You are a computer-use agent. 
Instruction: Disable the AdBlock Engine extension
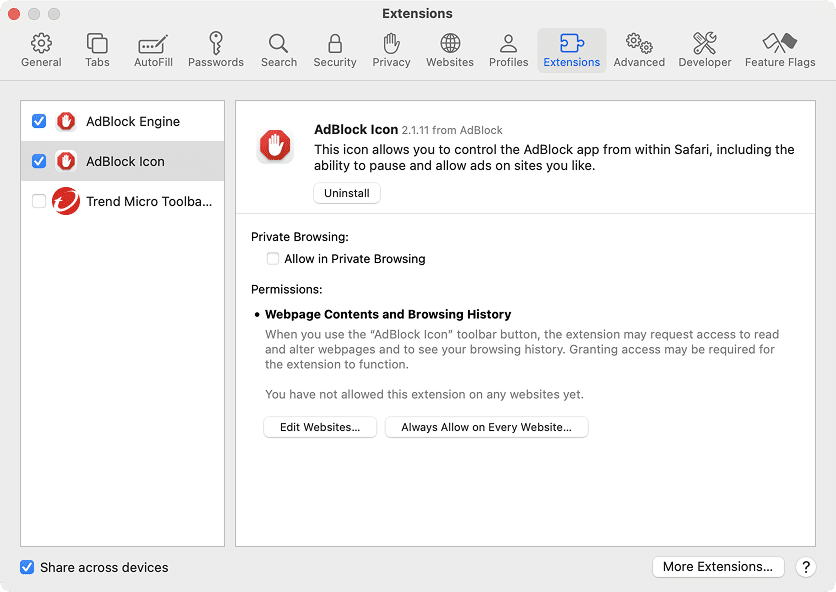point(38,121)
